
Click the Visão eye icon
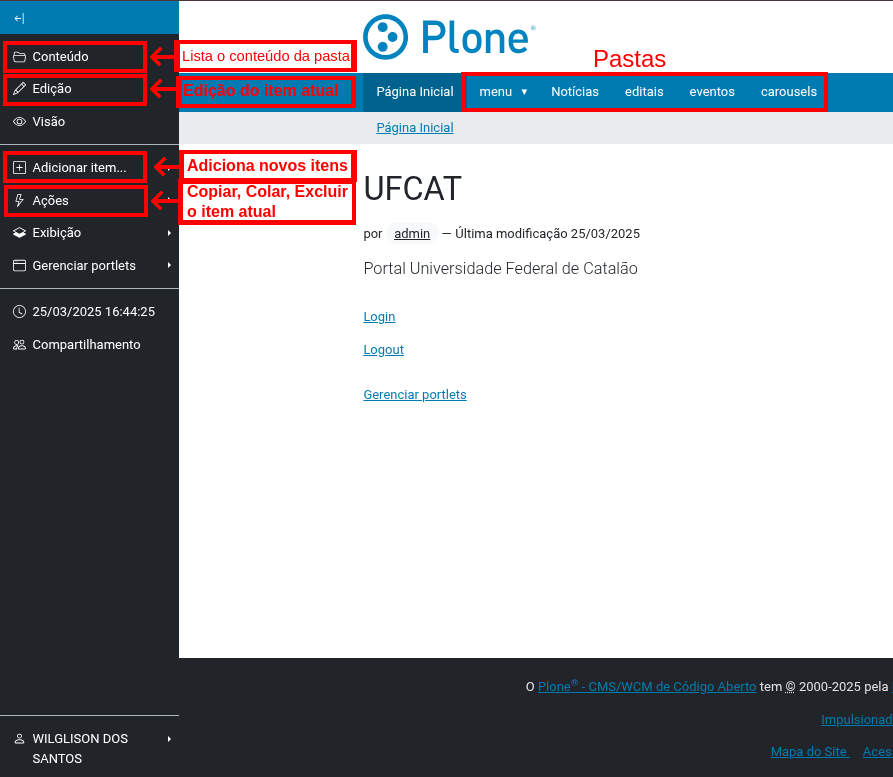pos(19,121)
